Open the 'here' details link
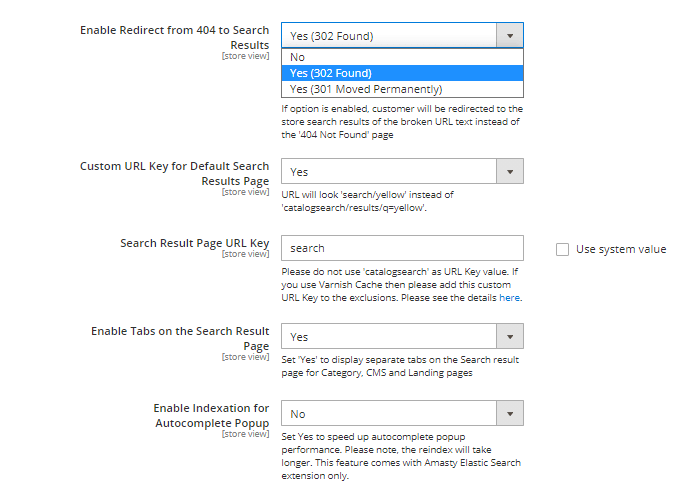685x500 pixels. (509, 298)
